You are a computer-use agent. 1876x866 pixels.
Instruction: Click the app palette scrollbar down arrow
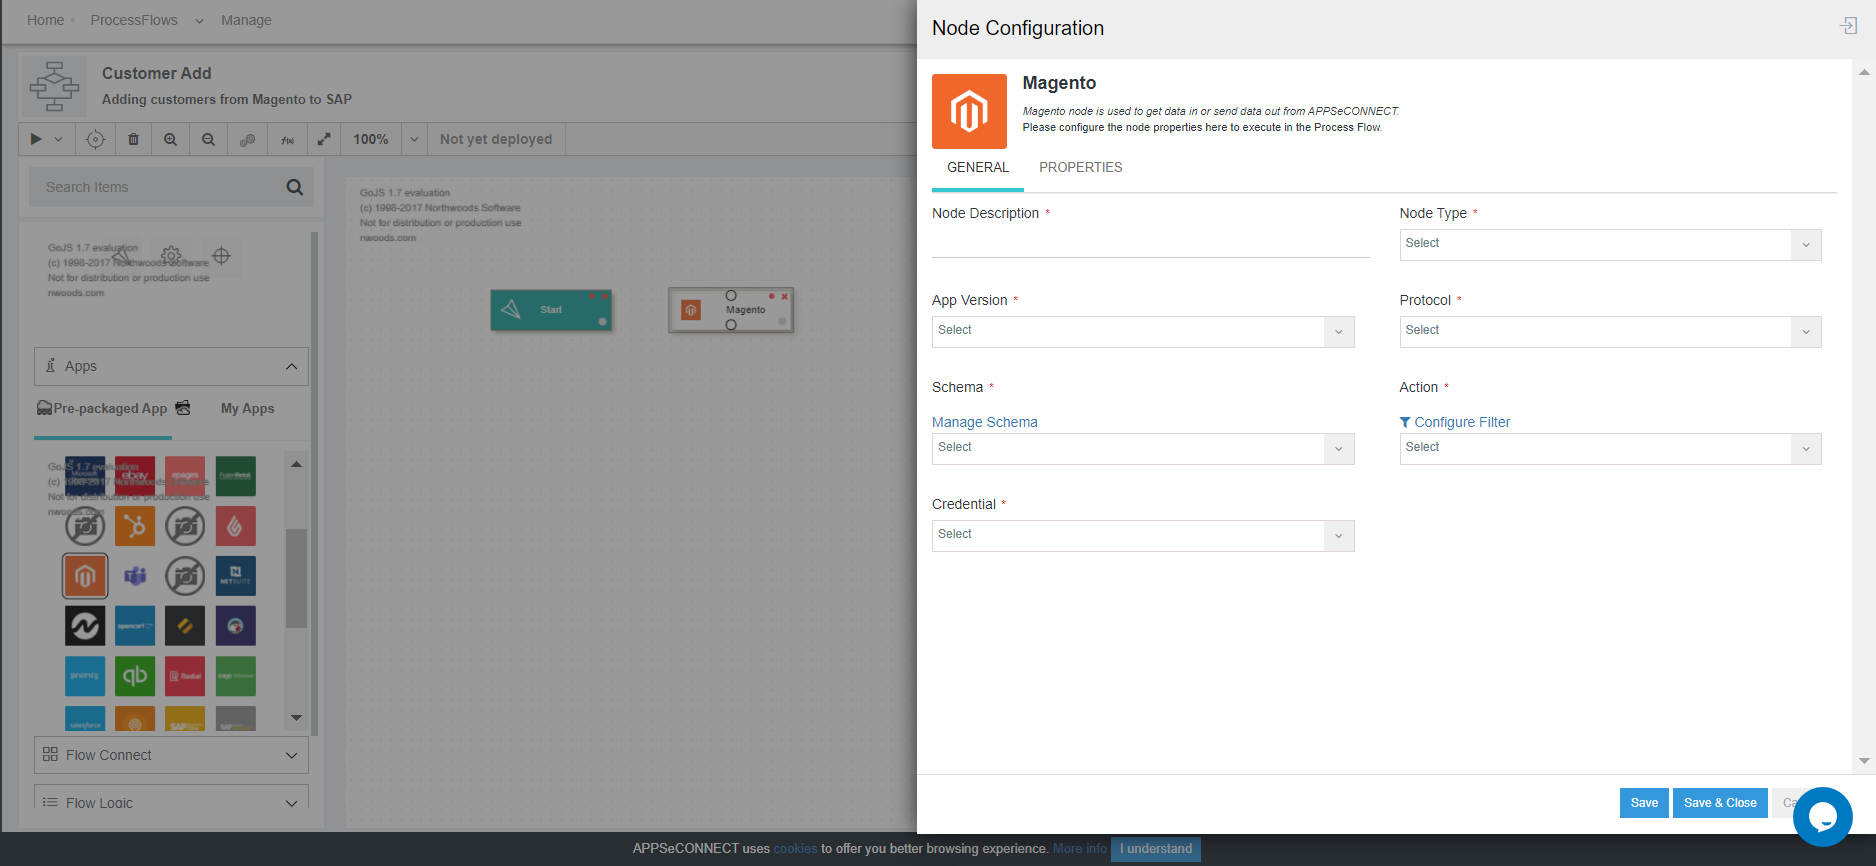coord(296,718)
